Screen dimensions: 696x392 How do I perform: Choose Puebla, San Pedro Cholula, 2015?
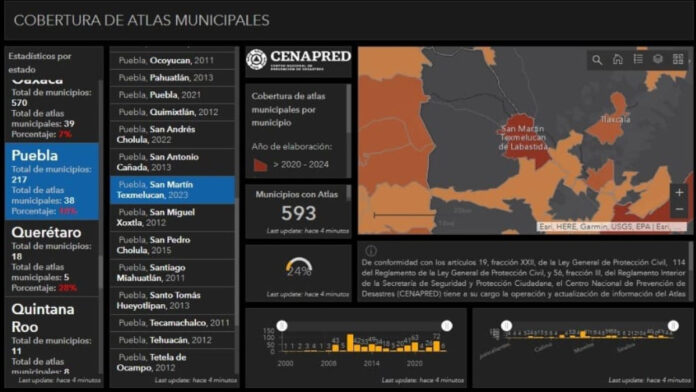pyautogui.click(x=172, y=245)
